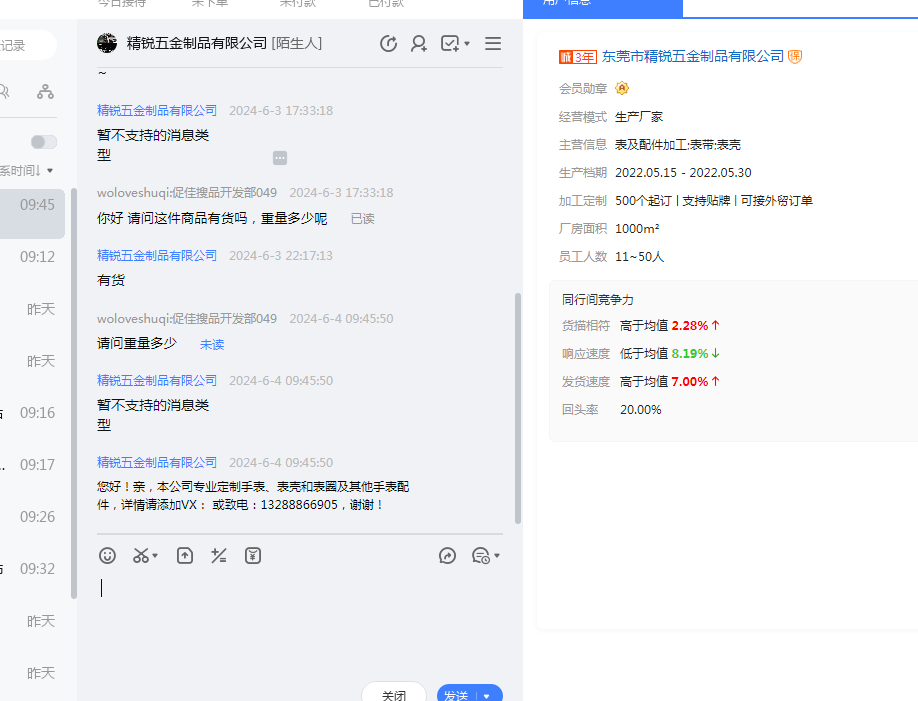Expand the send button dropdown arrow
Viewport: 918px width, 701px height.
tap(487, 695)
